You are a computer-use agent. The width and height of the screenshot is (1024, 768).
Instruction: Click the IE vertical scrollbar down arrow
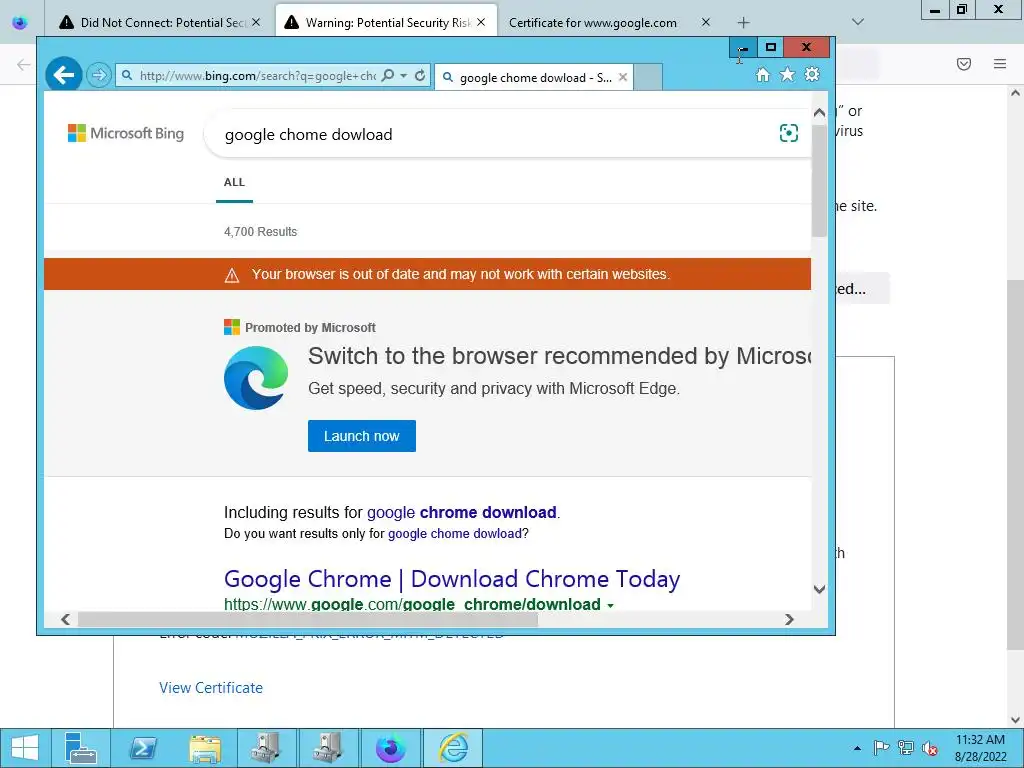click(x=820, y=589)
